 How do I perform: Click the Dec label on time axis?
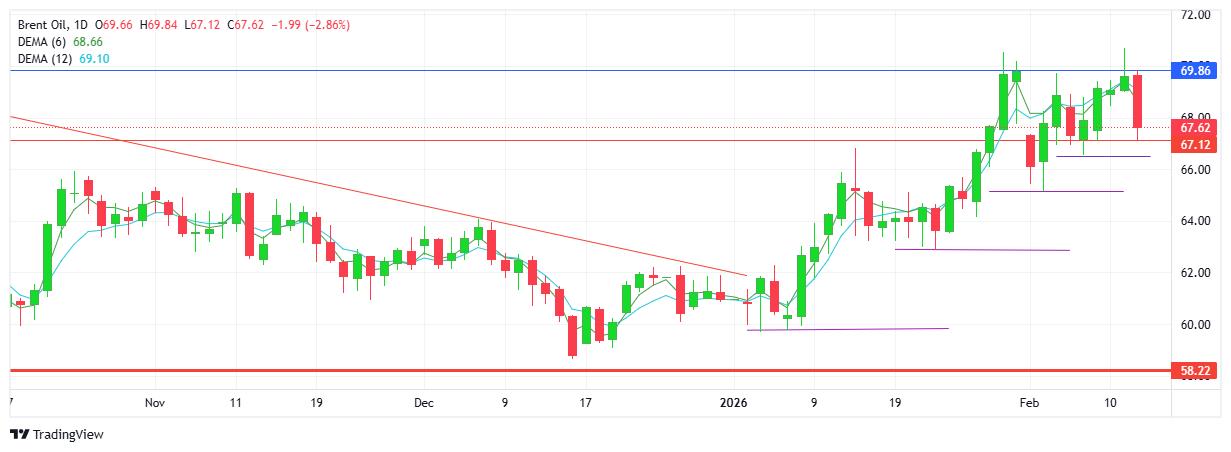423,403
